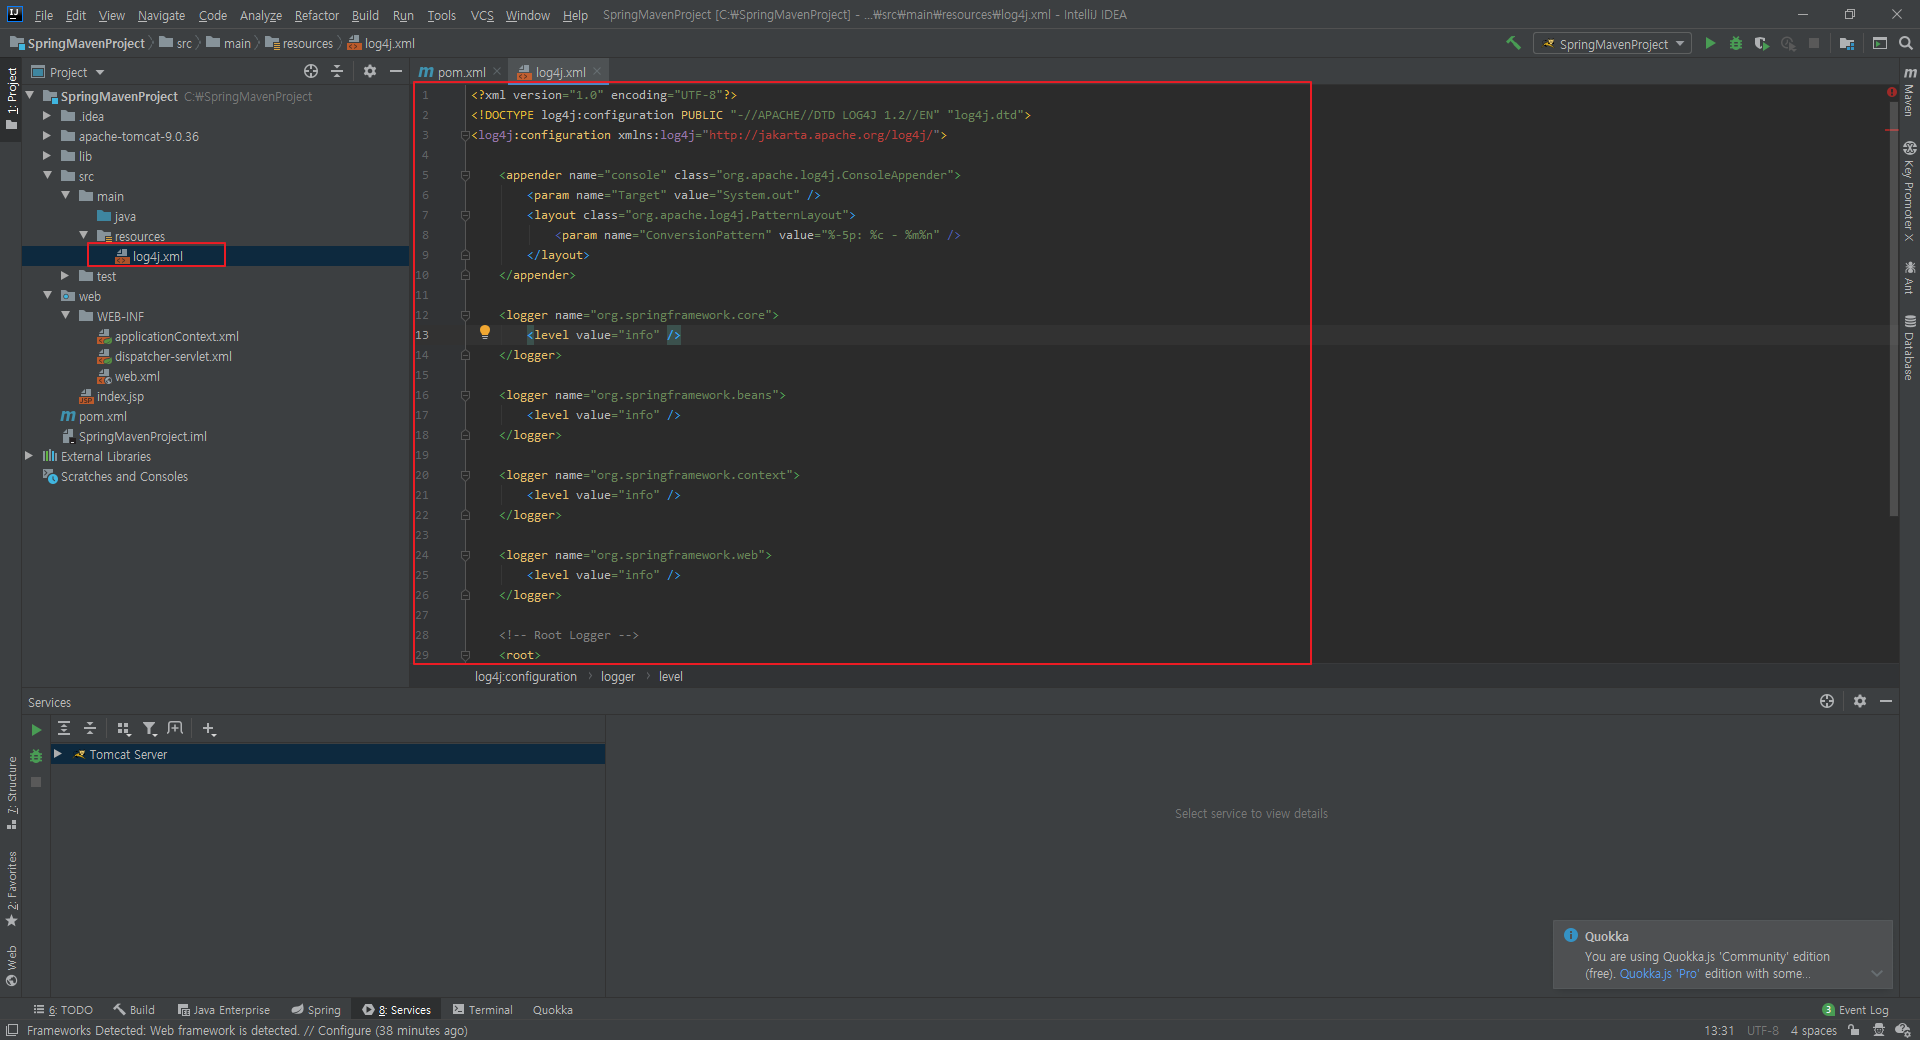1920x1040 pixels.
Task: Expand the Tomcat Server node
Action: [x=58, y=754]
